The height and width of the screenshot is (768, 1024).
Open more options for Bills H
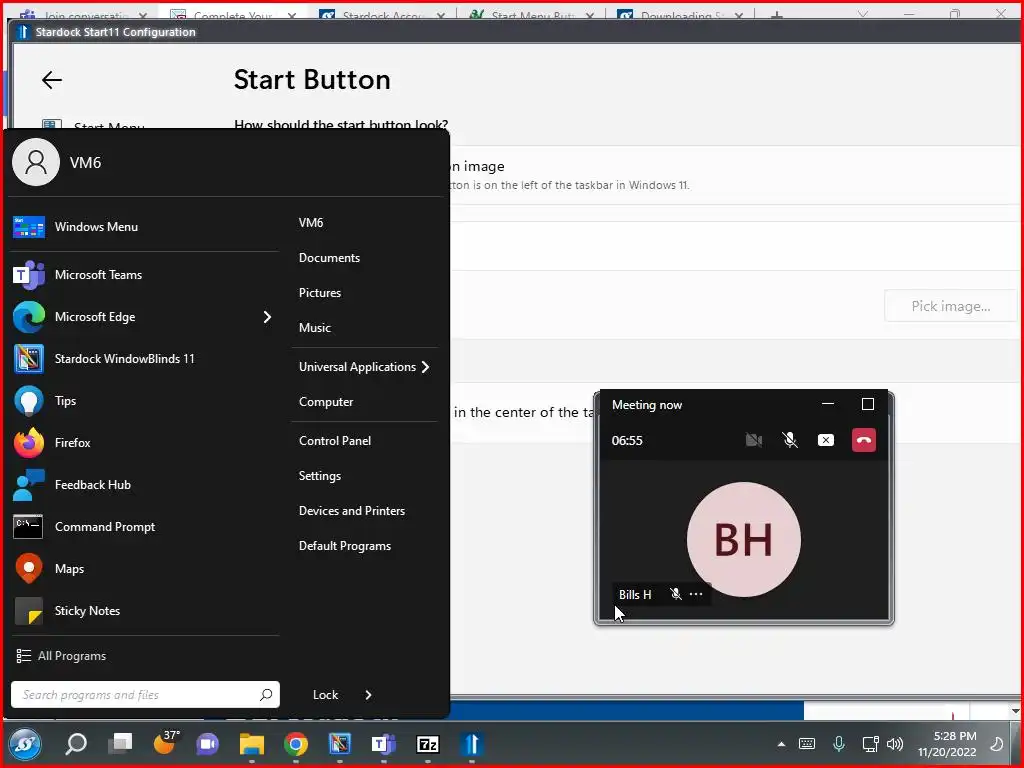[696, 594]
